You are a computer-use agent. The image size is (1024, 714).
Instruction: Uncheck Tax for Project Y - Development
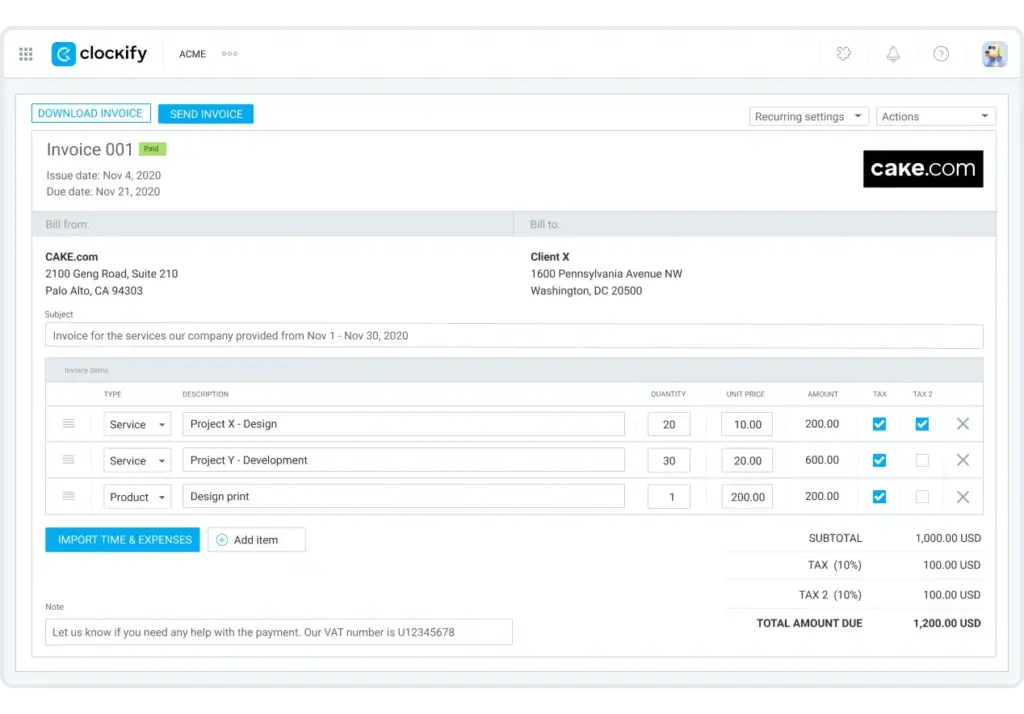pos(880,461)
